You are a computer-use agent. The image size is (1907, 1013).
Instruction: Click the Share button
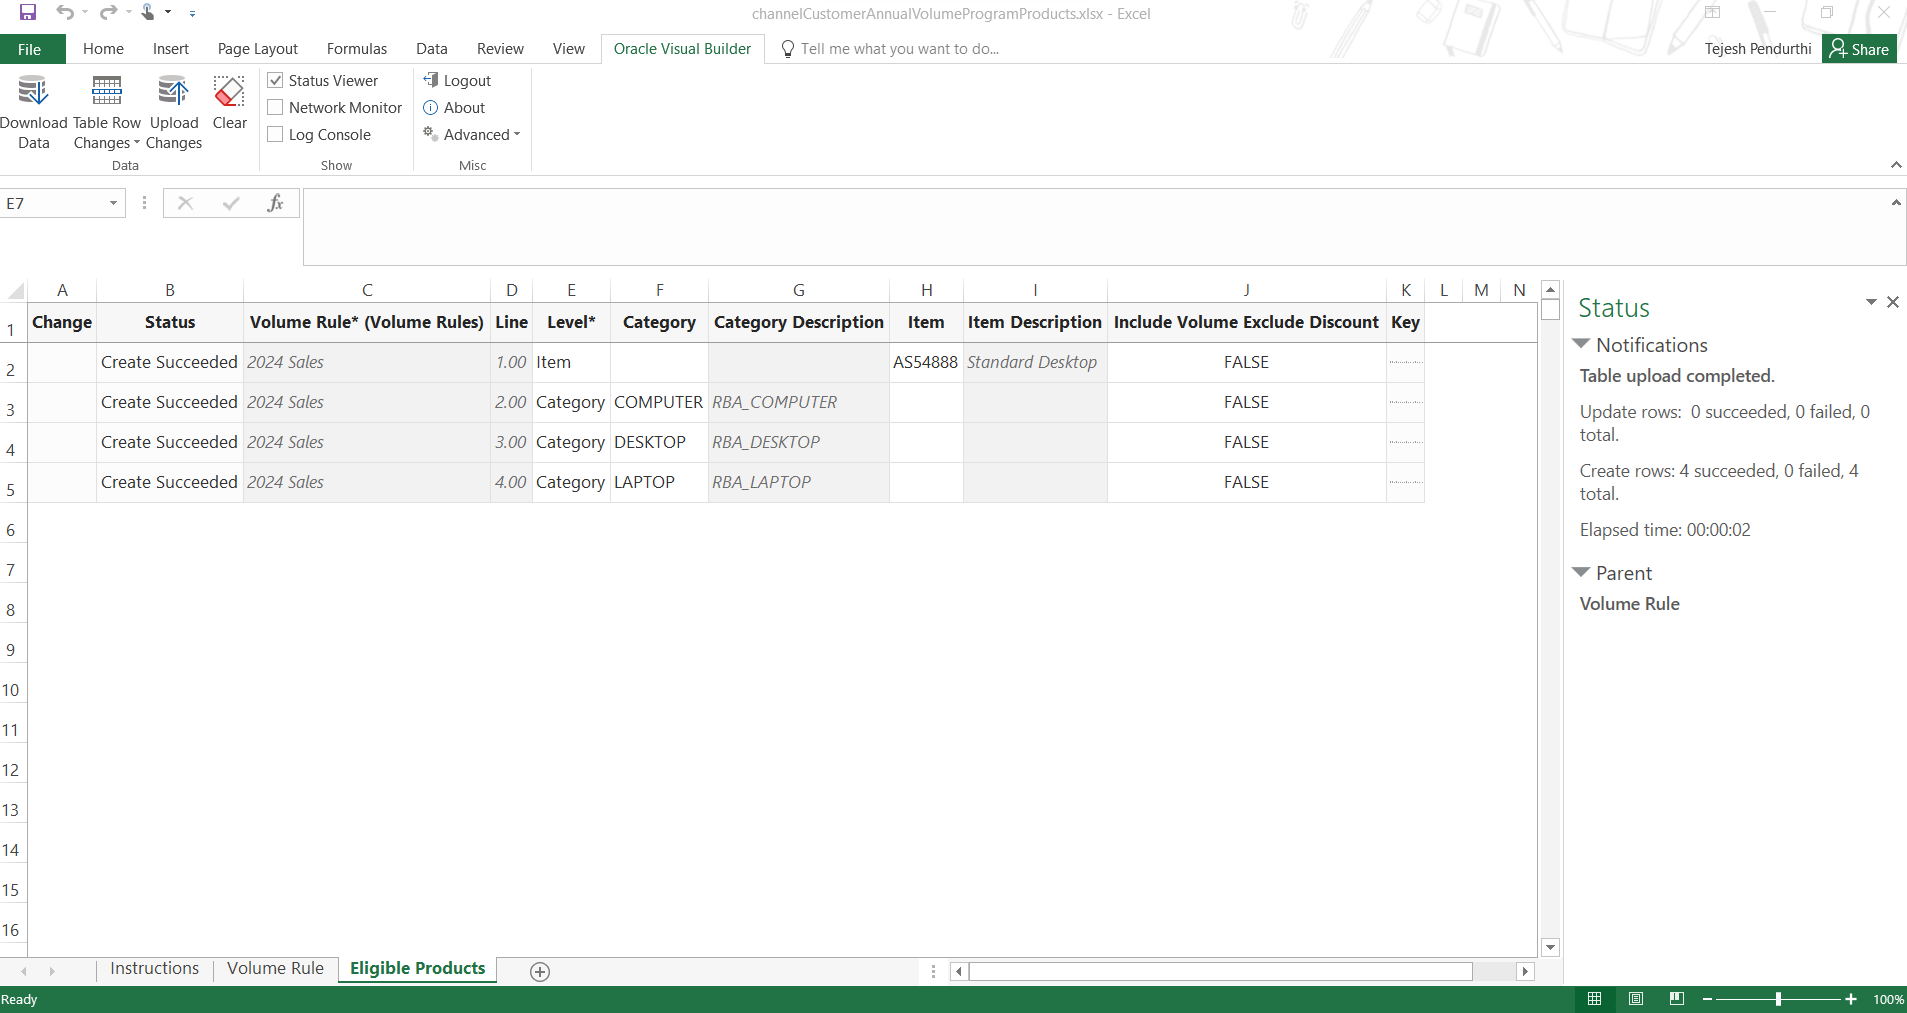click(1858, 48)
